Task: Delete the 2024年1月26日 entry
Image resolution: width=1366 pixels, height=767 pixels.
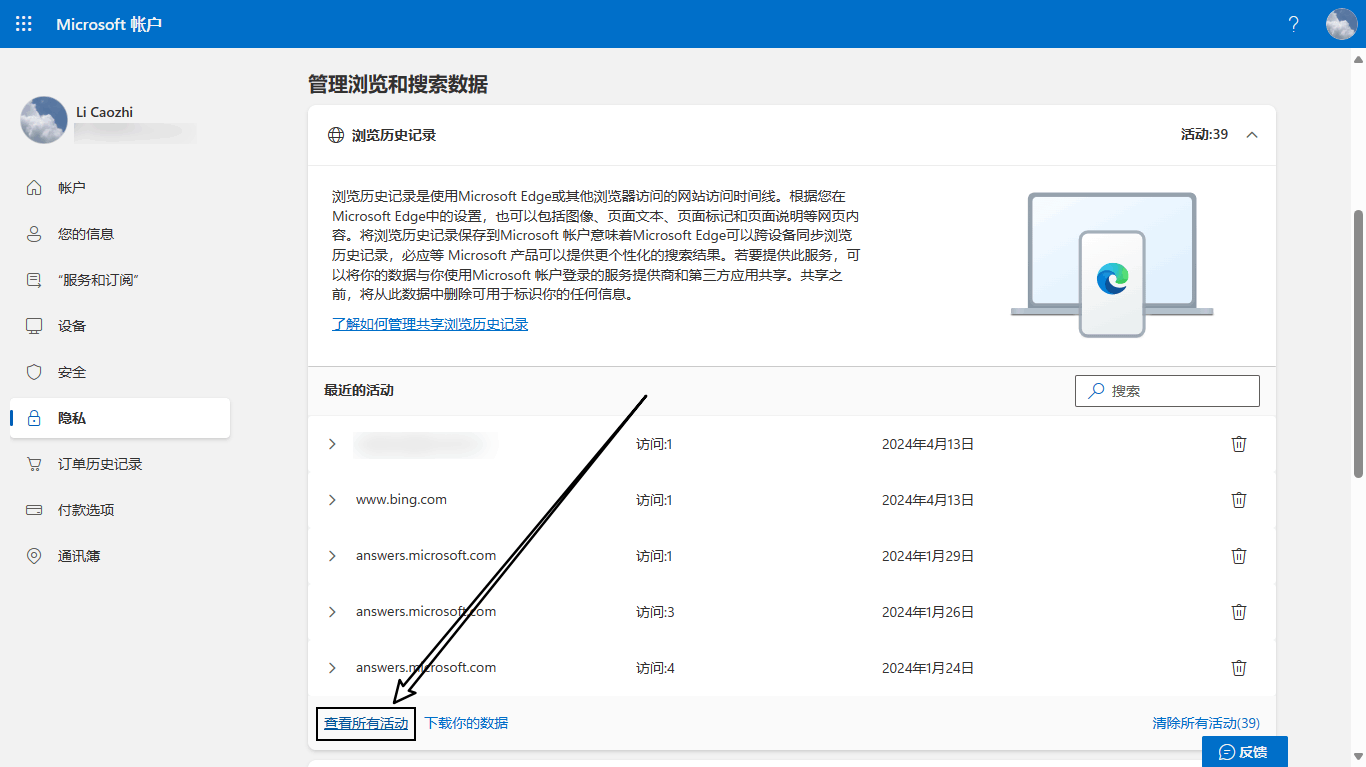Action: pos(1239,612)
